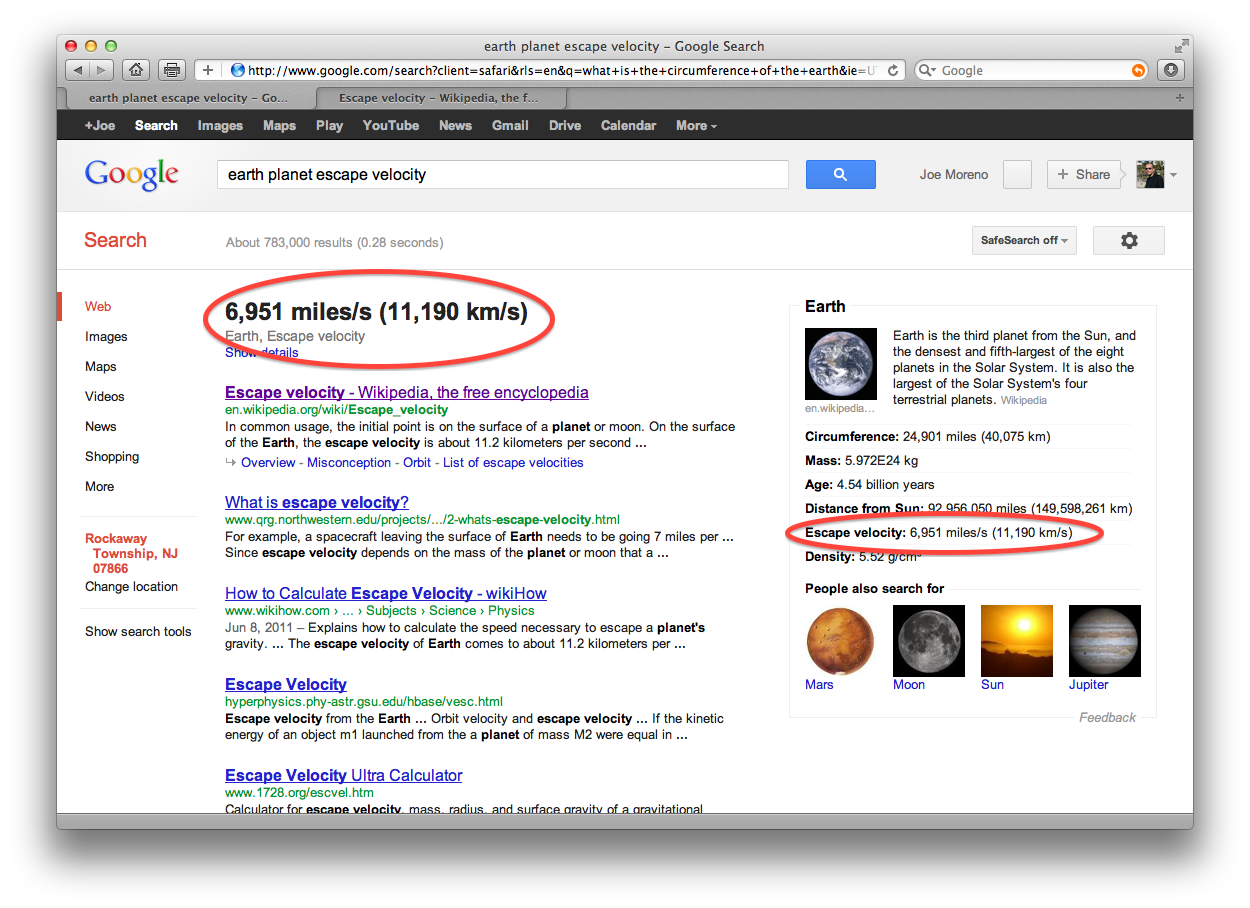Click the Google search query field
The height and width of the screenshot is (908, 1250).
pos(503,174)
